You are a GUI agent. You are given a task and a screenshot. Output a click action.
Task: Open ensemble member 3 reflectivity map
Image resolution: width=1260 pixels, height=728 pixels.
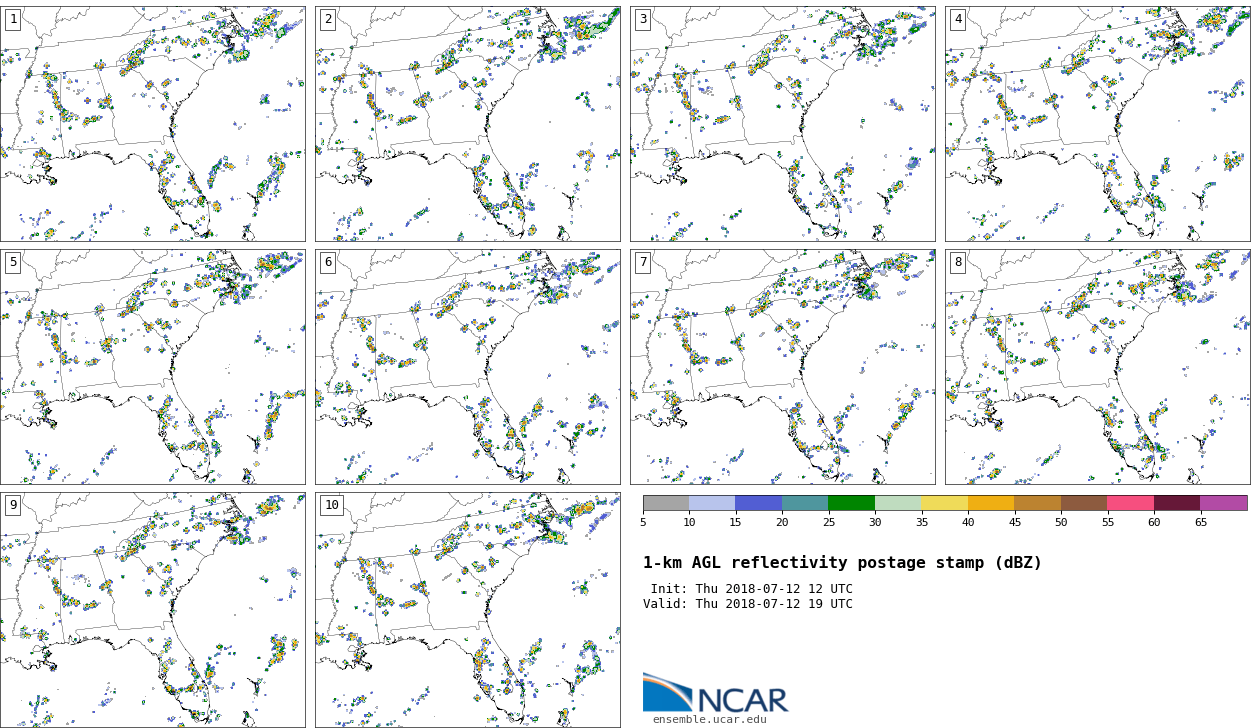(x=783, y=124)
